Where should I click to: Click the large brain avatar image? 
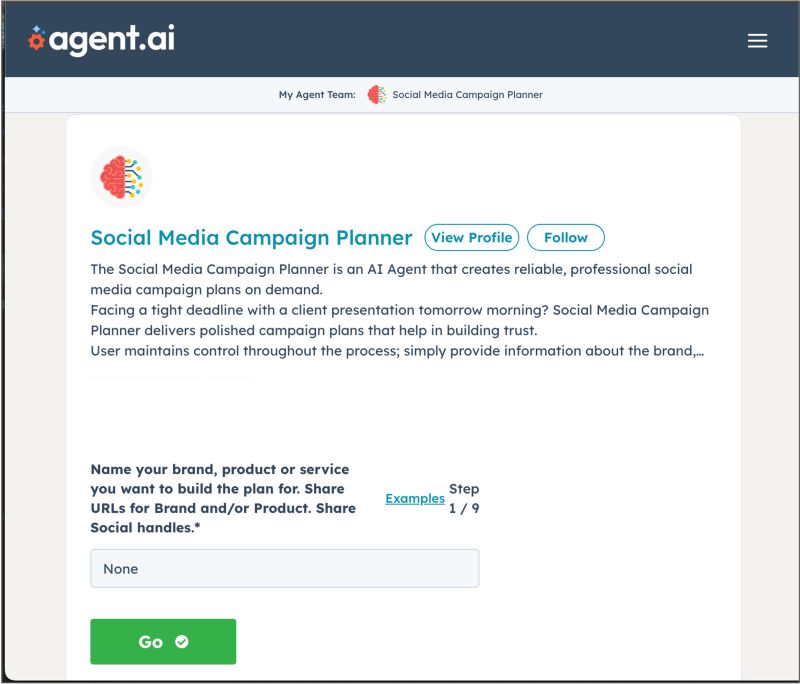pyautogui.click(x=121, y=177)
